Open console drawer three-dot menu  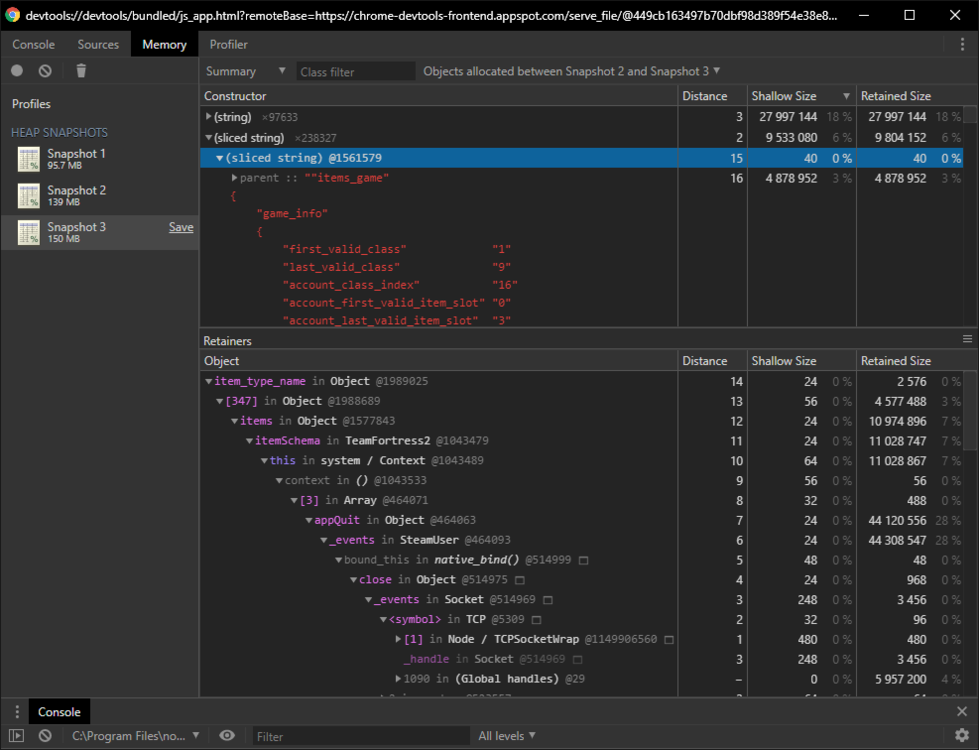click(17, 712)
